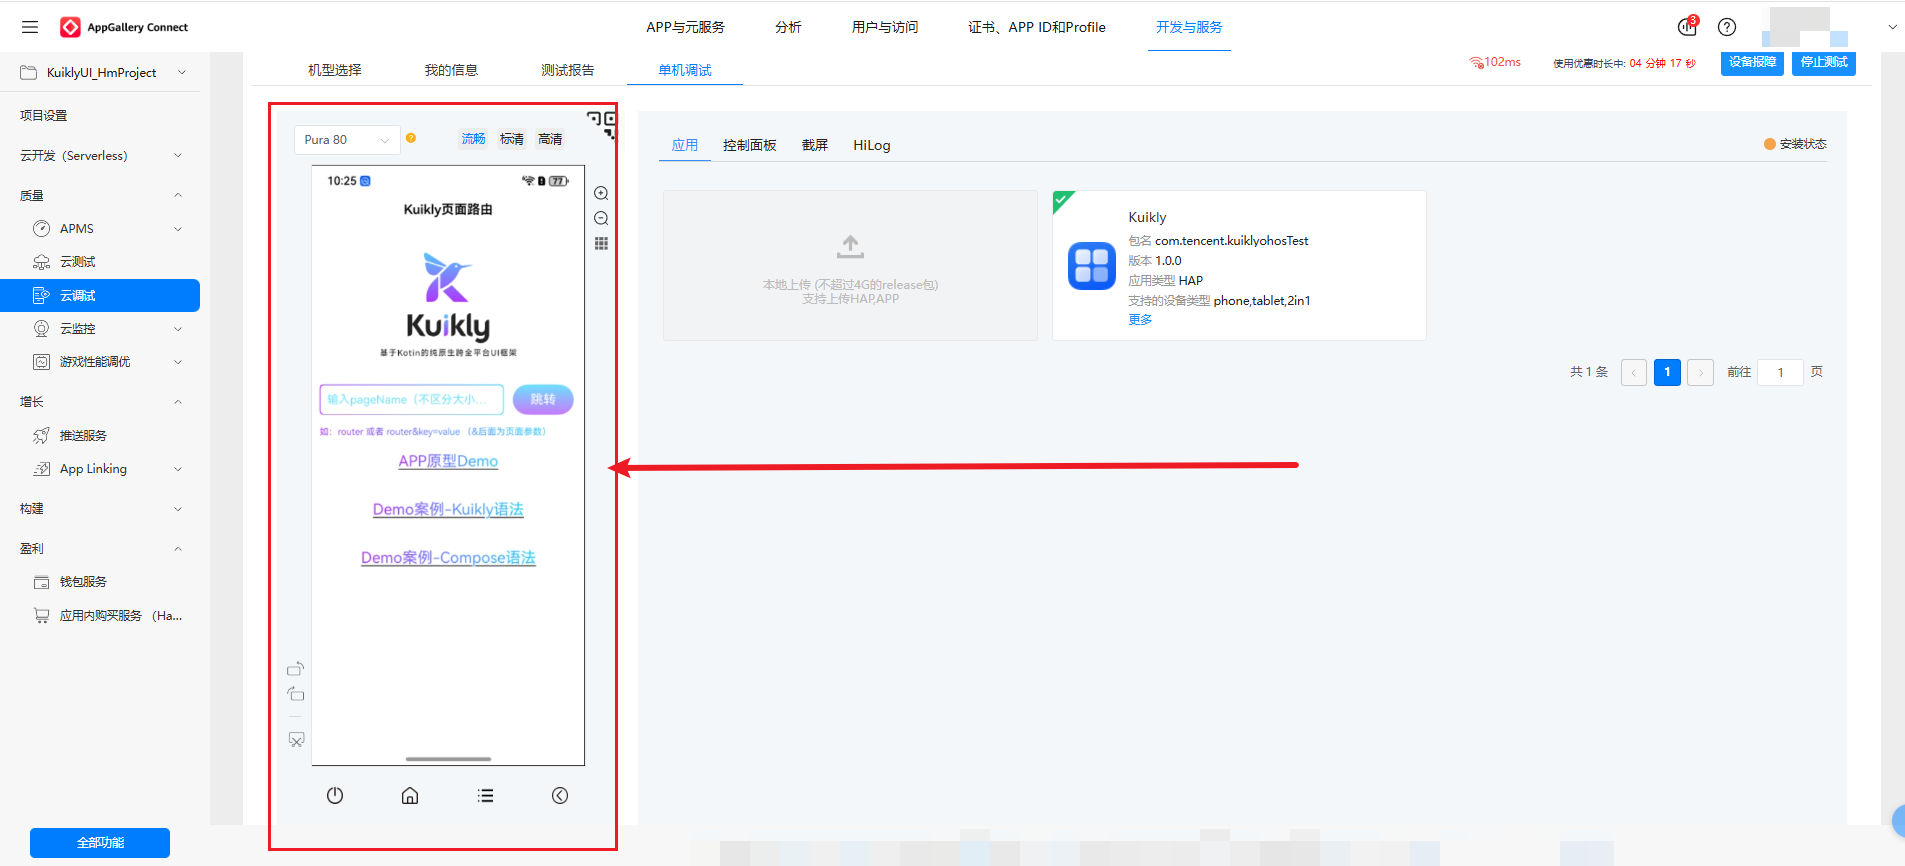Expand the KuiklyUI_HmProject project selector
This screenshot has height=866, width=1905.
click(x=102, y=72)
